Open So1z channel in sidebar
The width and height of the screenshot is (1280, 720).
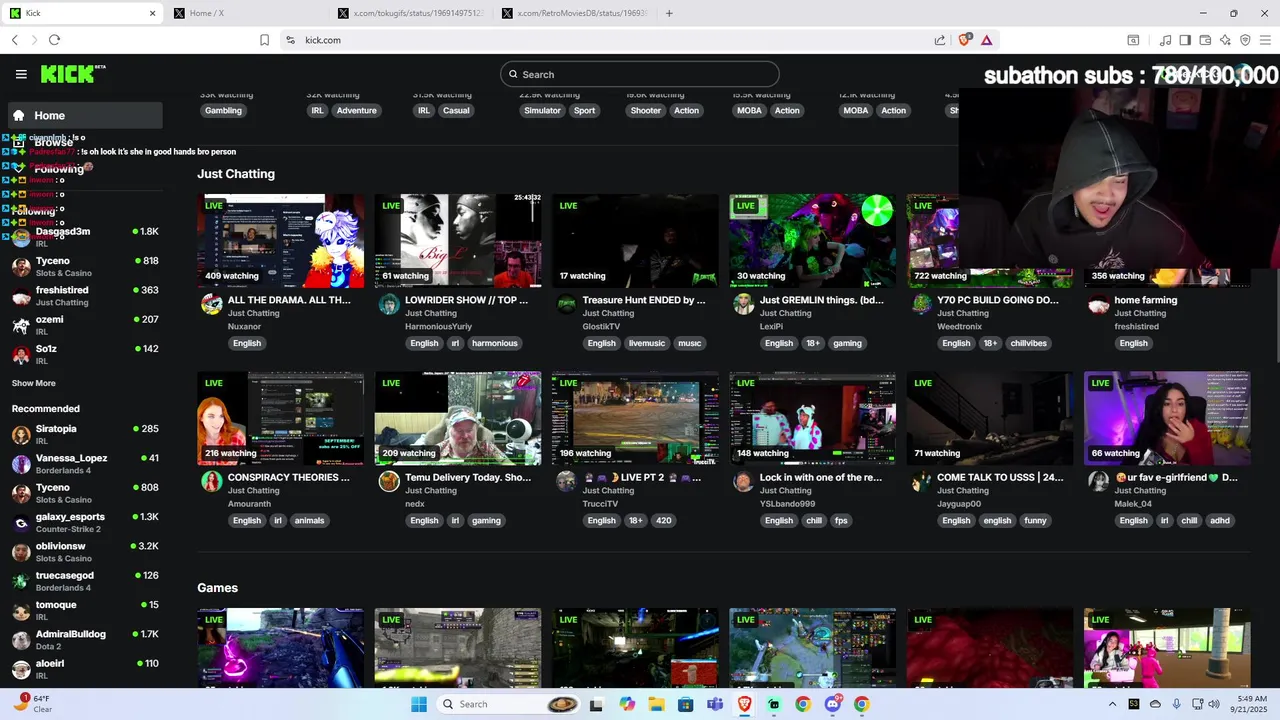coord(85,354)
